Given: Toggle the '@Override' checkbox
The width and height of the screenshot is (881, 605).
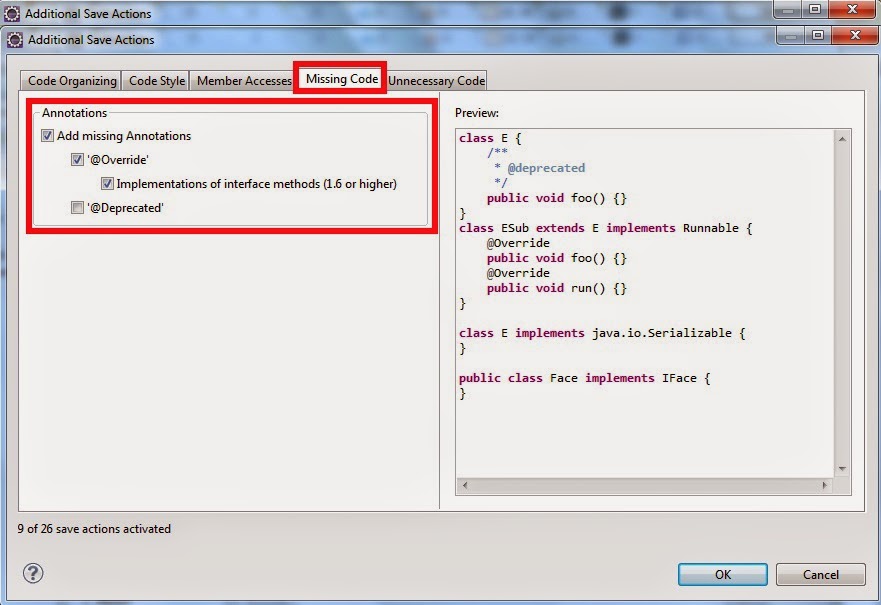Looking at the screenshot, I should (x=78, y=159).
